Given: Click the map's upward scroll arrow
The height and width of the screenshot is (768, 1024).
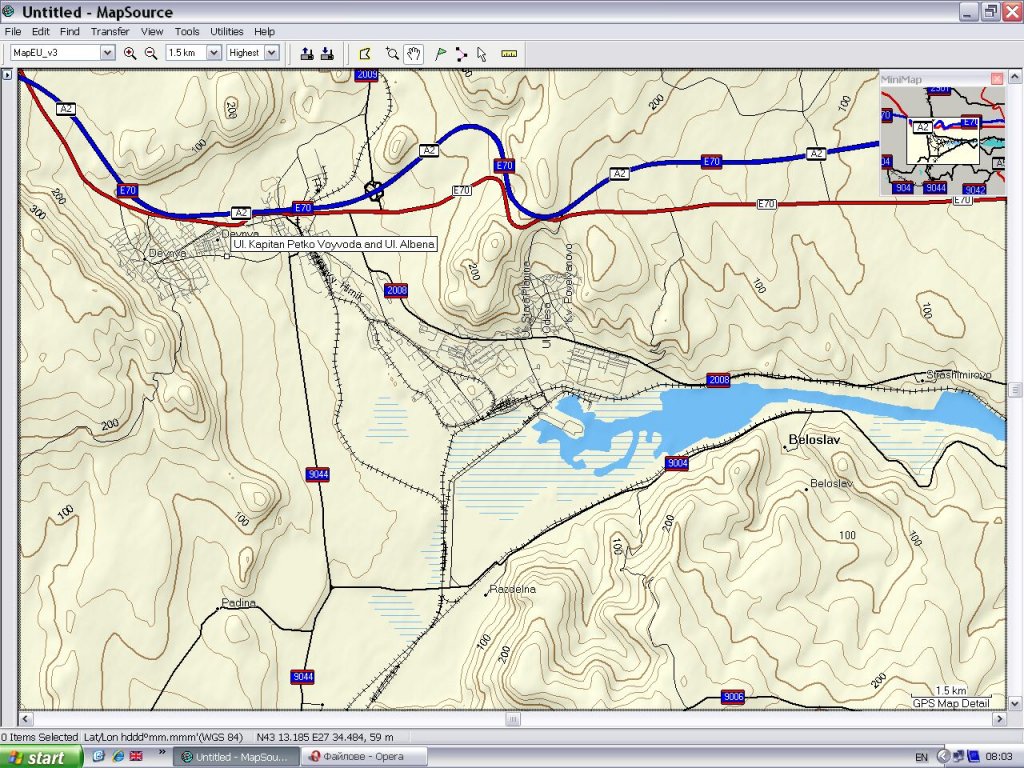Looking at the screenshot, I should [1015, 76].
